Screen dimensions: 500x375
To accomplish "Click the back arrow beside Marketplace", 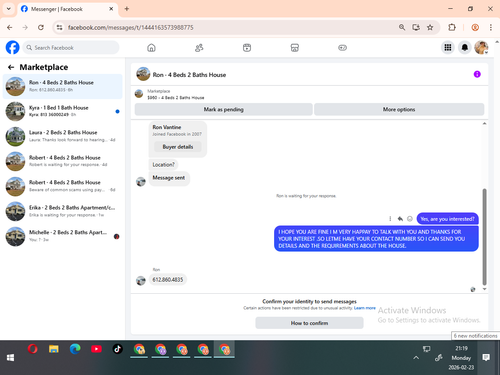I will point(11,67).
